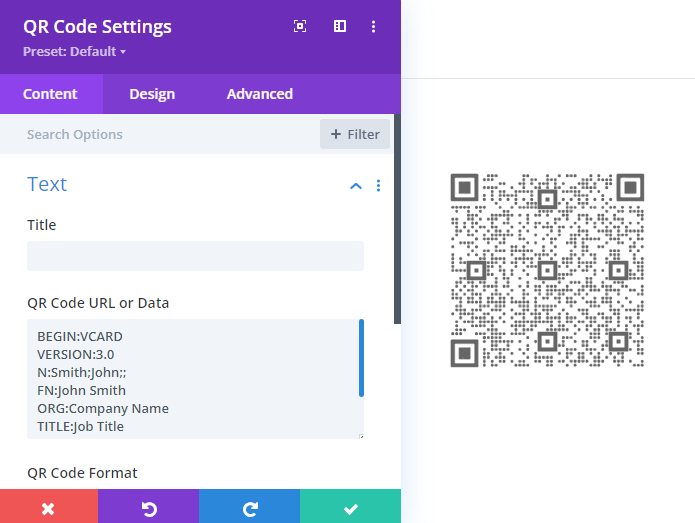Click the settings panel dark scrollbar

pyautogui.click(x=398, y=219)
